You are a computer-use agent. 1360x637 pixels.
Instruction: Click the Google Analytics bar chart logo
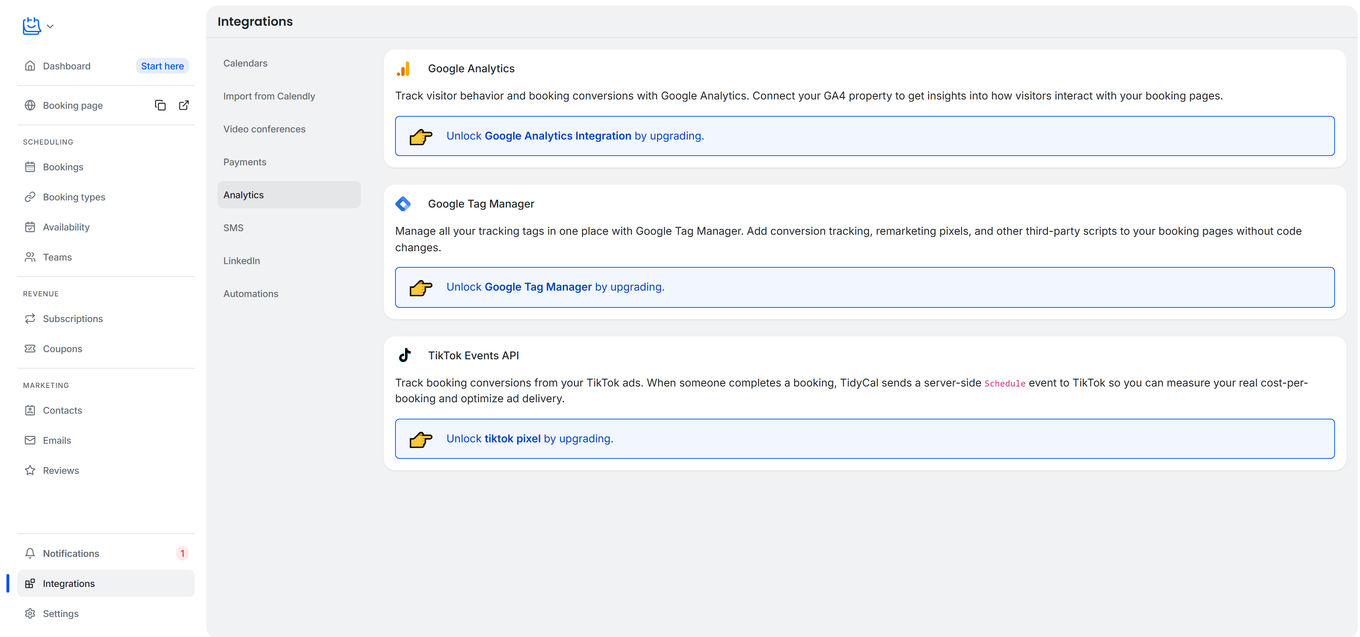(x=404, y=69)
